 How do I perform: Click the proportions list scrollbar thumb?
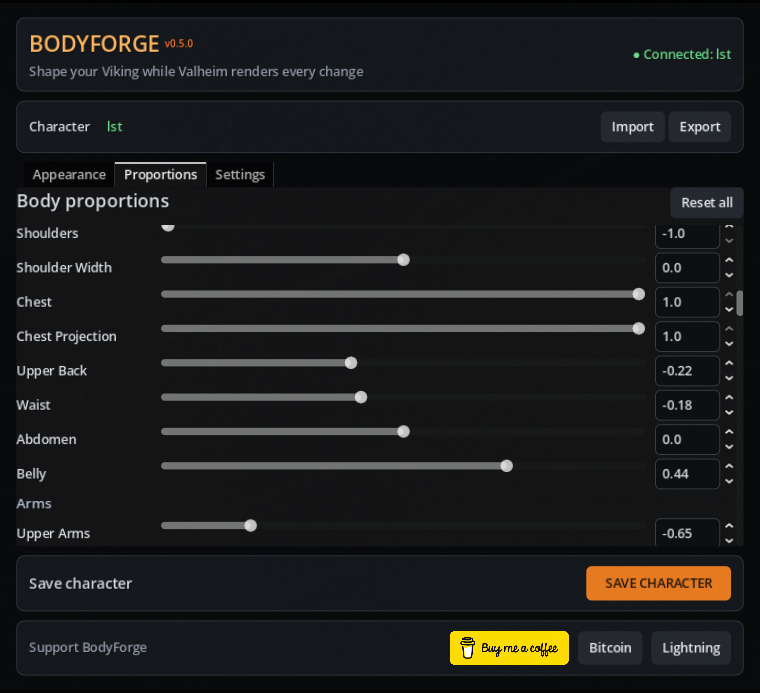(x=740, y=303)
